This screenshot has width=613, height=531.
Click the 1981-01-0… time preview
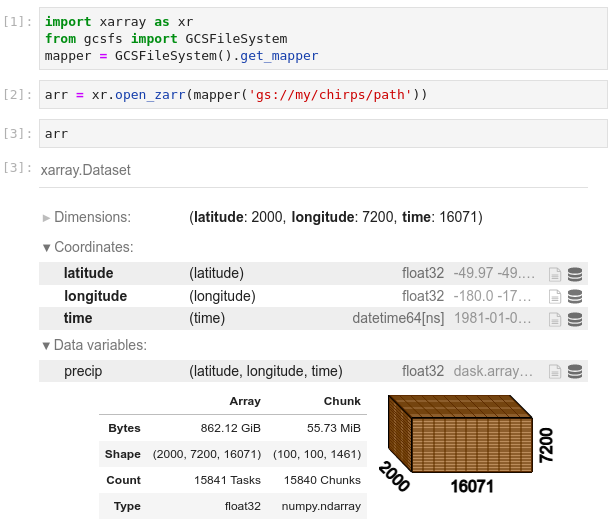point(493,318)
